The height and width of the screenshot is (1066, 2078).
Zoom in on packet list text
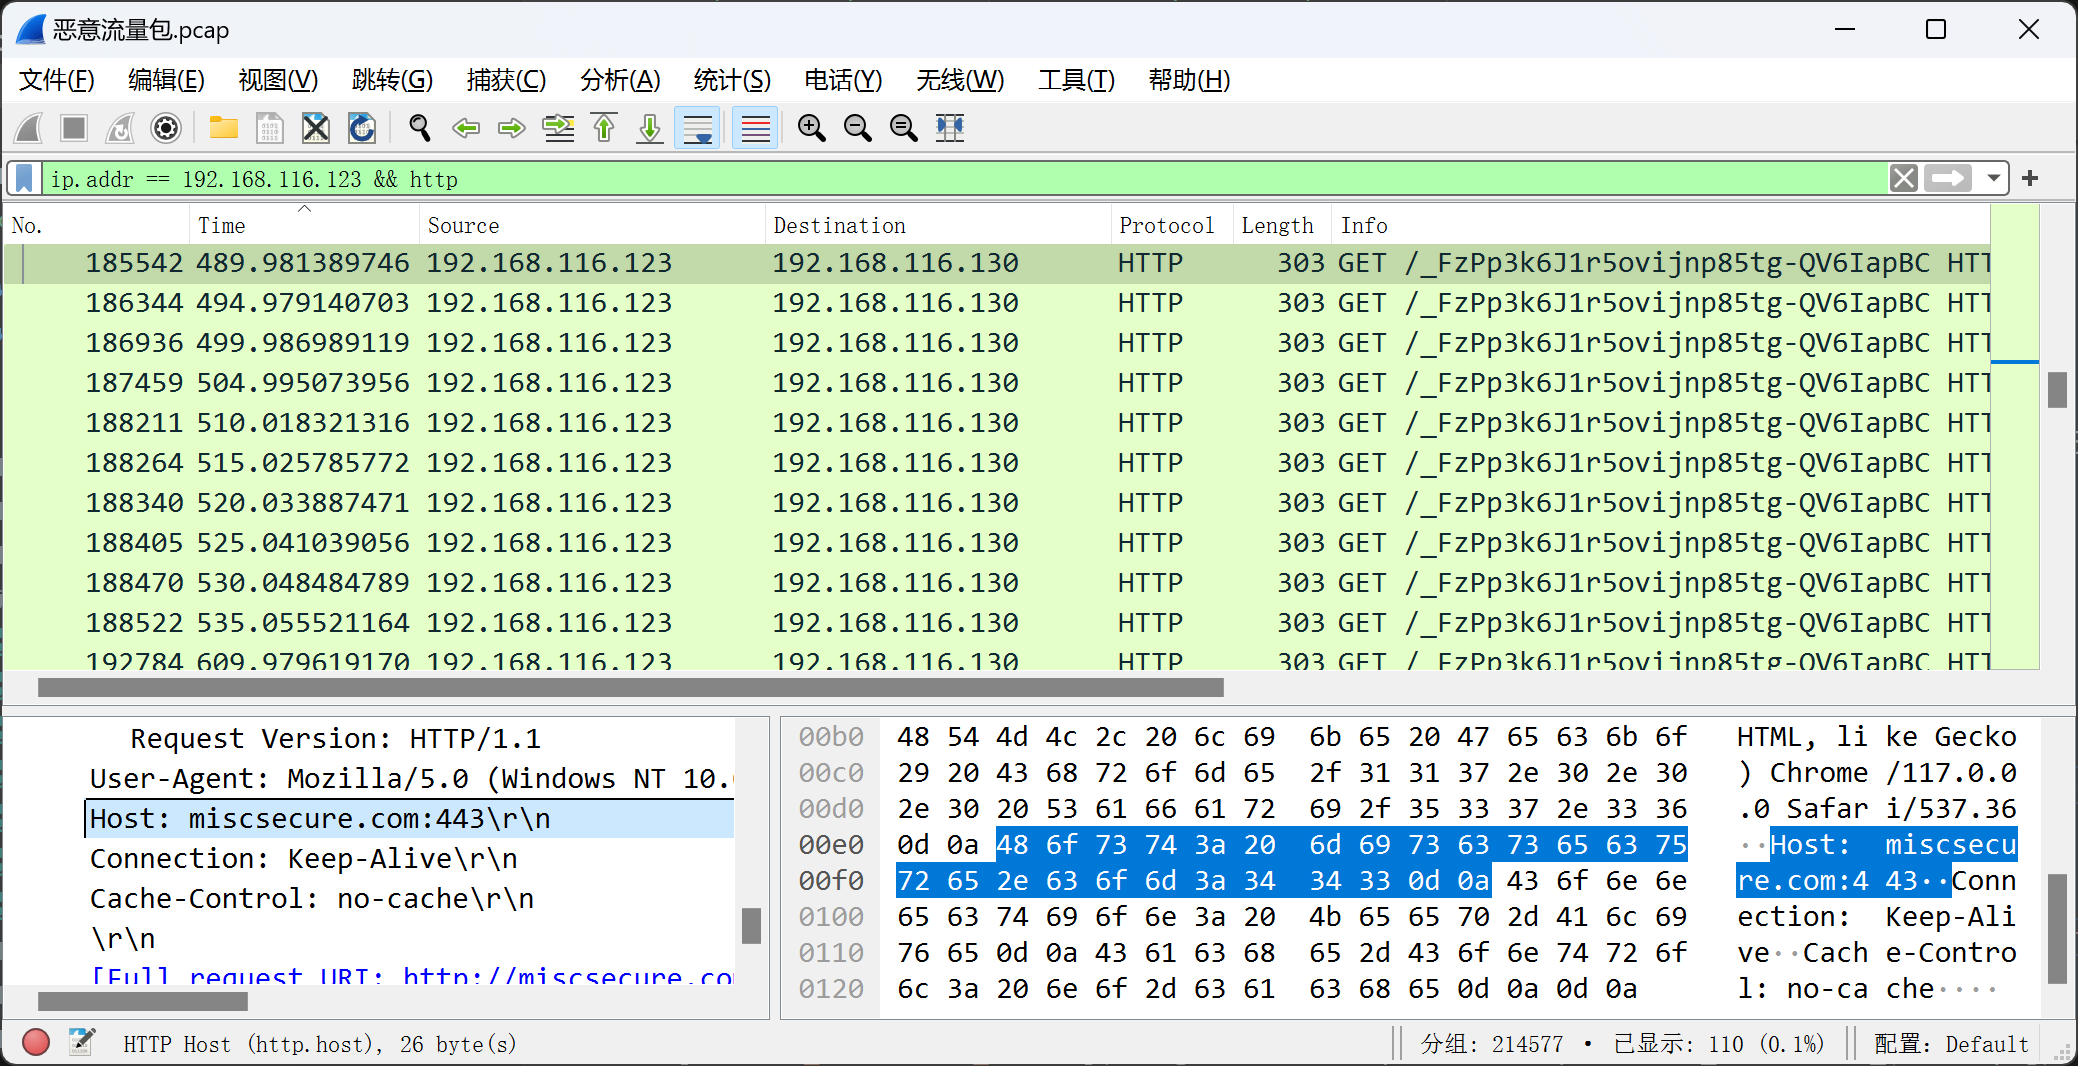click(x=811, y=128)
